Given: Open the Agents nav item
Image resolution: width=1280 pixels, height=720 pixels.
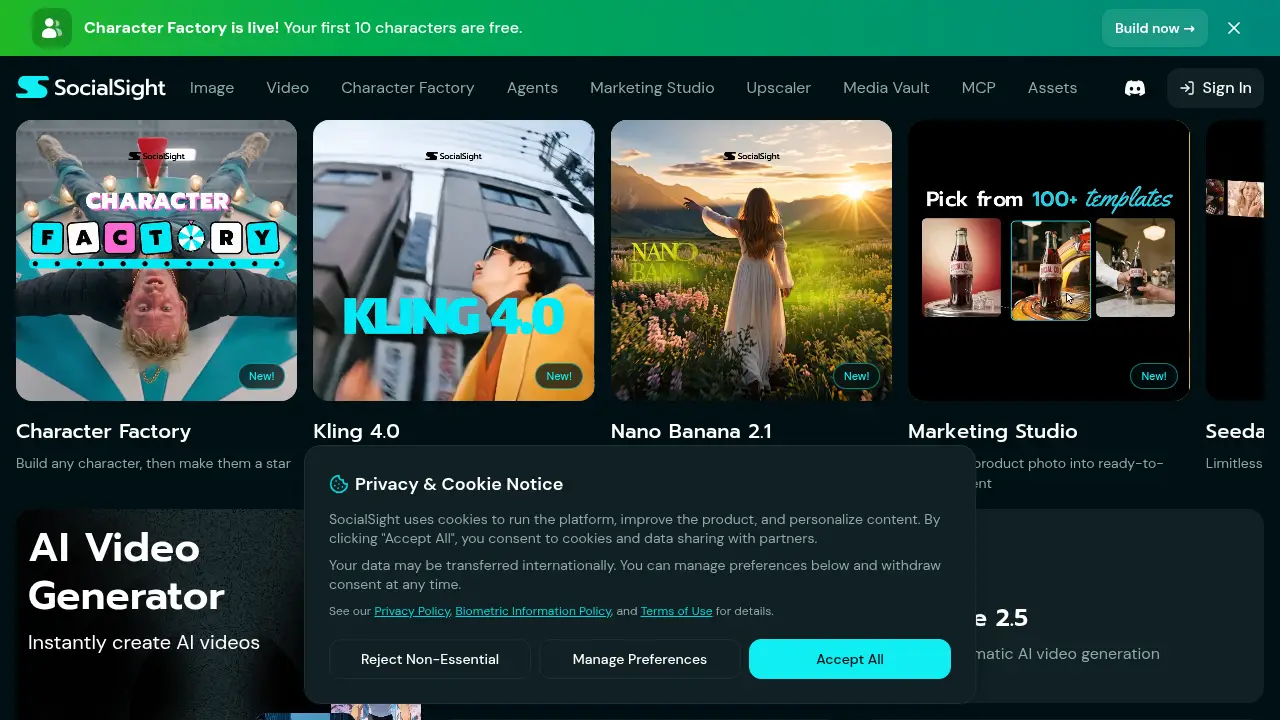Looking at the screenshot, I should [532, 88].
